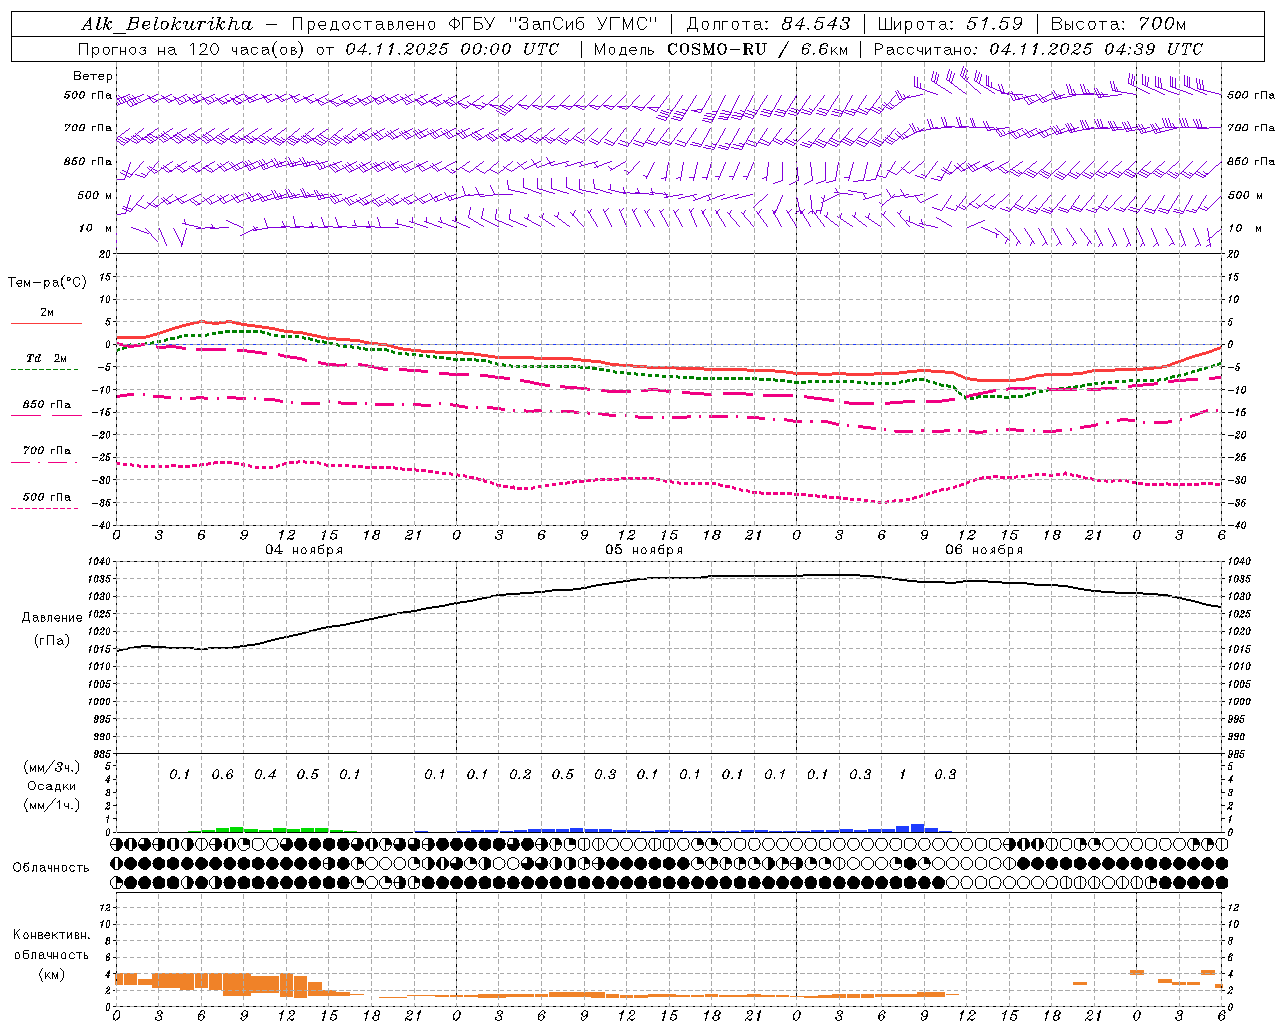Click the model name COSMO-RU / 6.6км
Screen dimensions: 1280x1024
pos(757,49)
